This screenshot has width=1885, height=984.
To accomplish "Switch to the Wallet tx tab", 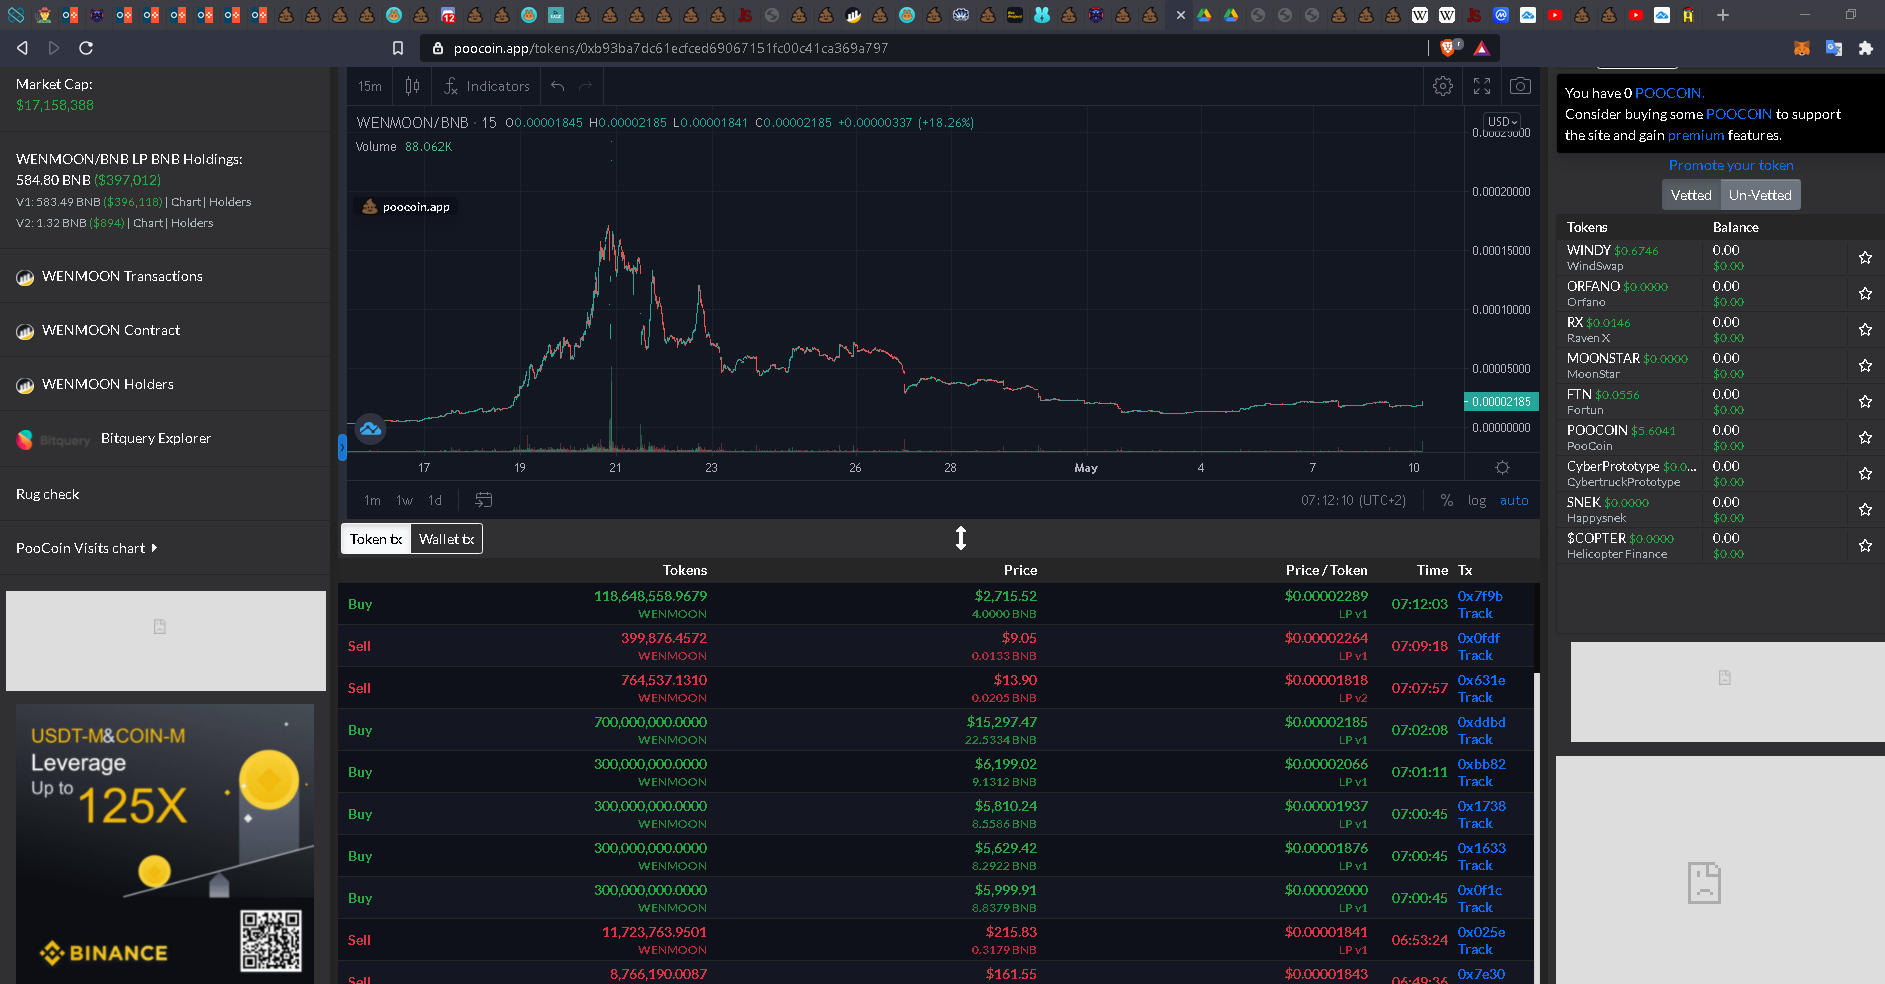I will (x=447, y=539).
